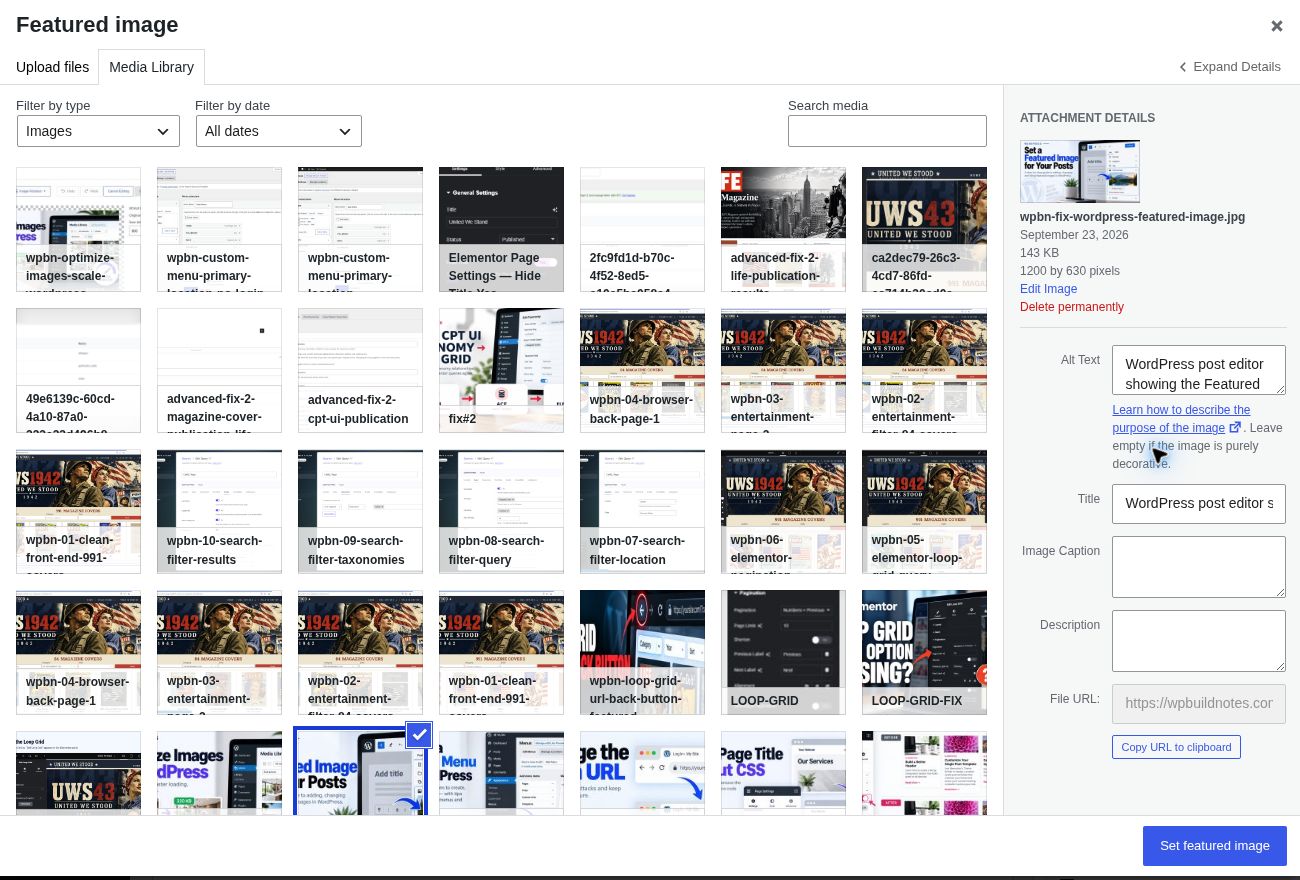Select the wpbn-optimize-images-scale thumbnail
The width and height of the screenshot is (1300, 880).
pyautogui.click(x=78, y=229)
